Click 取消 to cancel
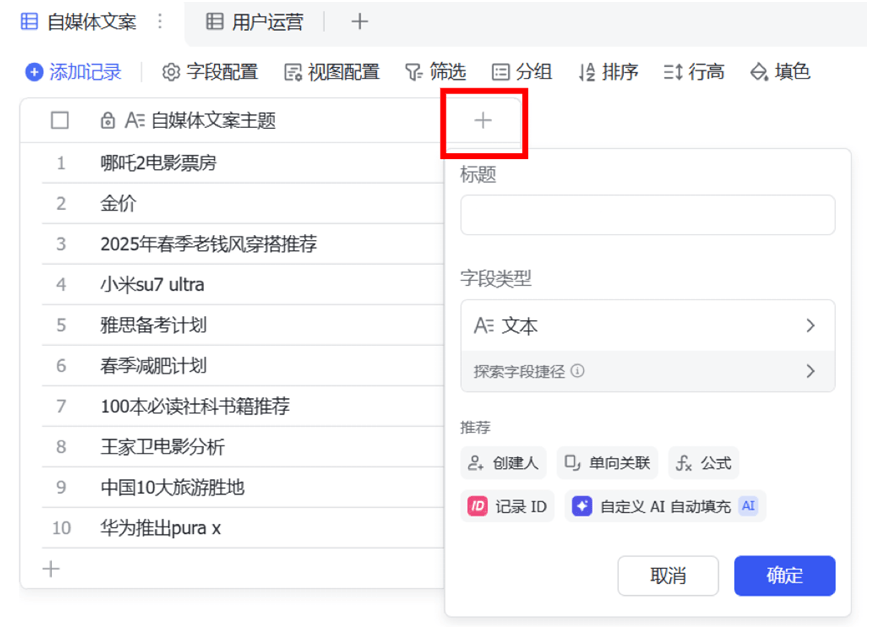This screenshot has width=869, height=629. [x=668, y=576]
